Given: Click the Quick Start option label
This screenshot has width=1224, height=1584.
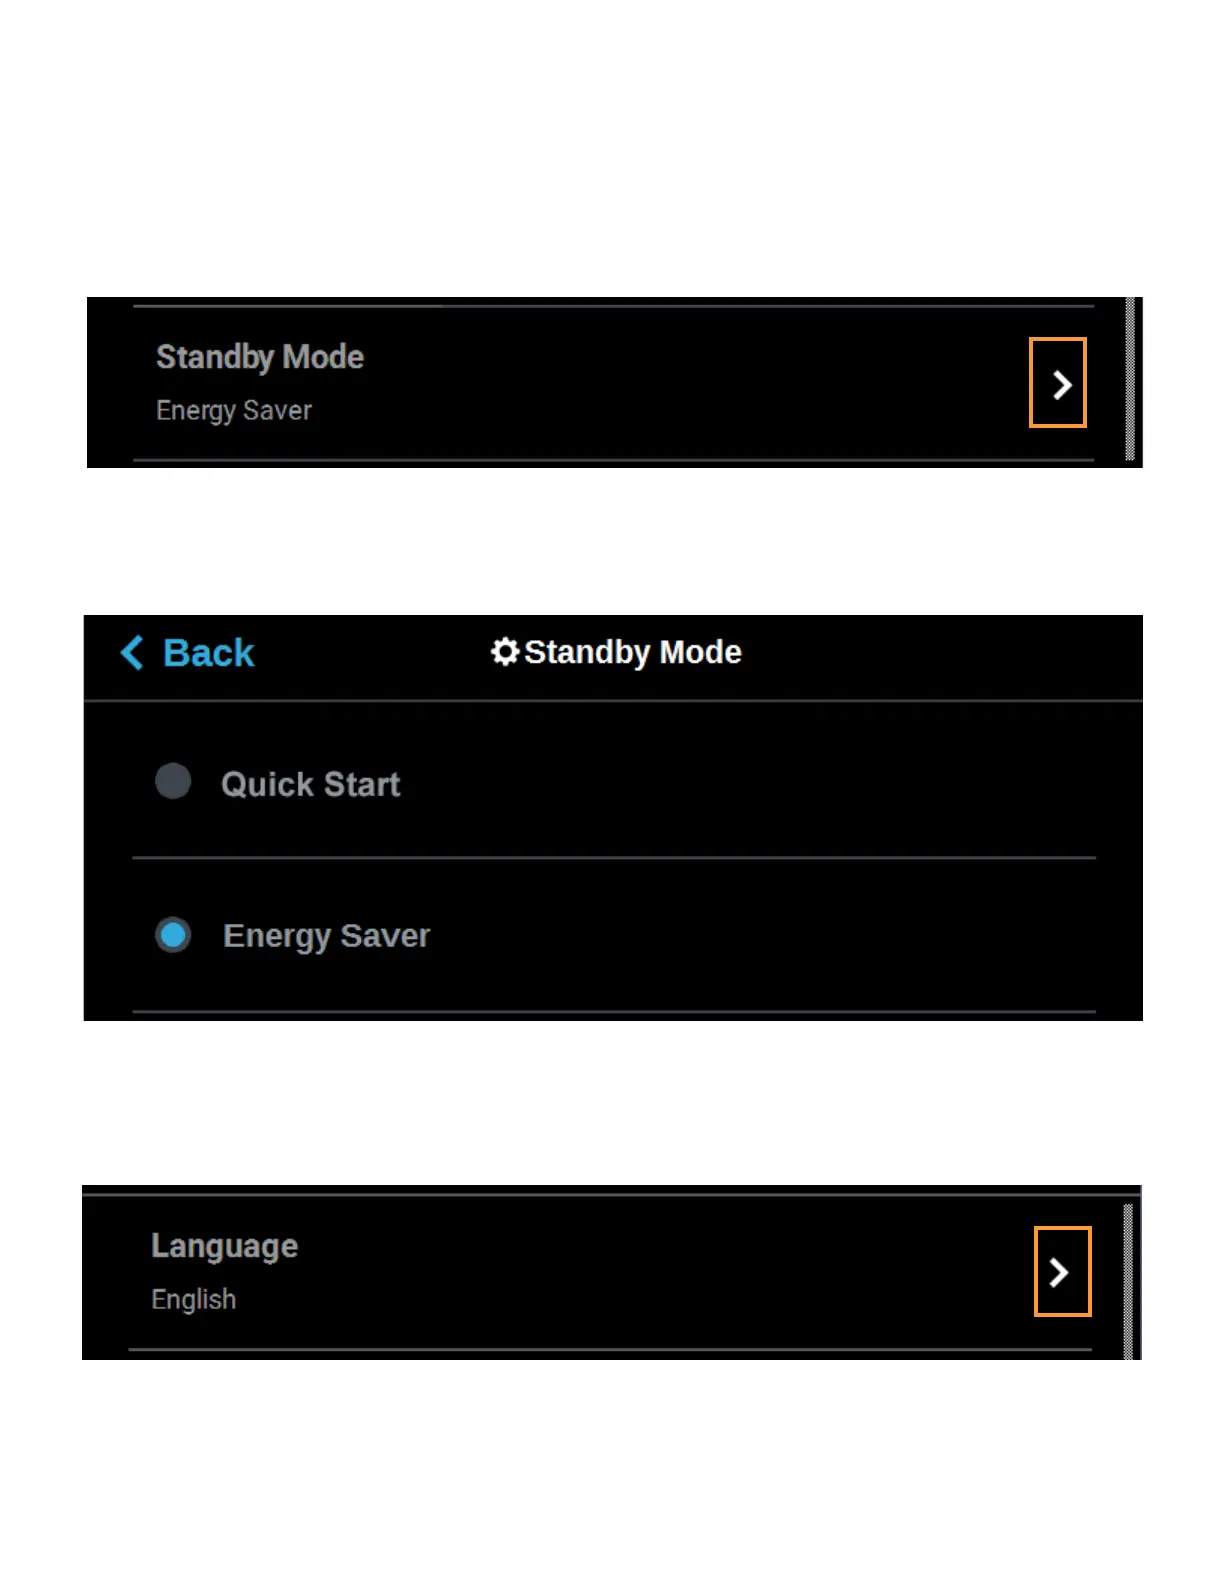Looking at the screenshot, I should pos(310,784).
